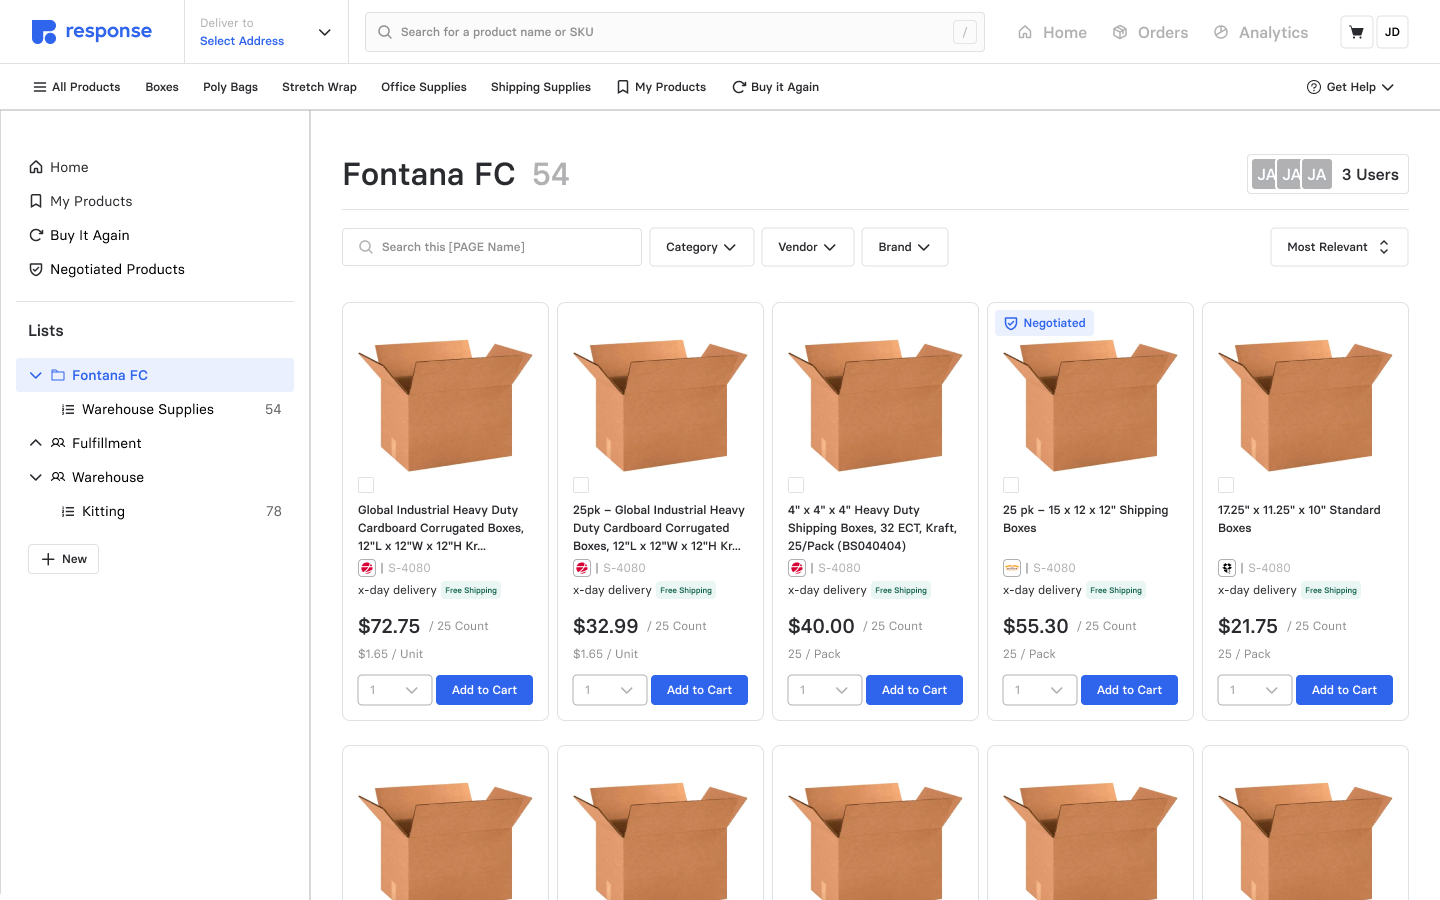Open the Vendor filter dropdown
The height and width of the screenshot is (900, 1440).
[x=808, y=247]
